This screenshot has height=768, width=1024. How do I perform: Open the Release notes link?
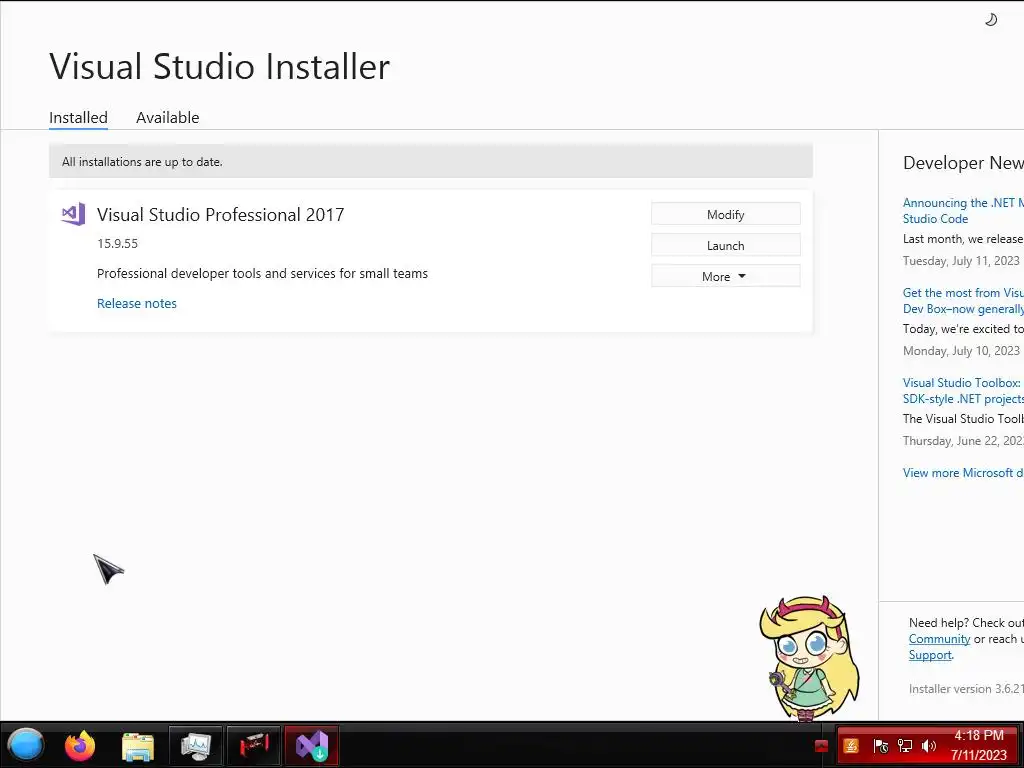click(136, 303)
